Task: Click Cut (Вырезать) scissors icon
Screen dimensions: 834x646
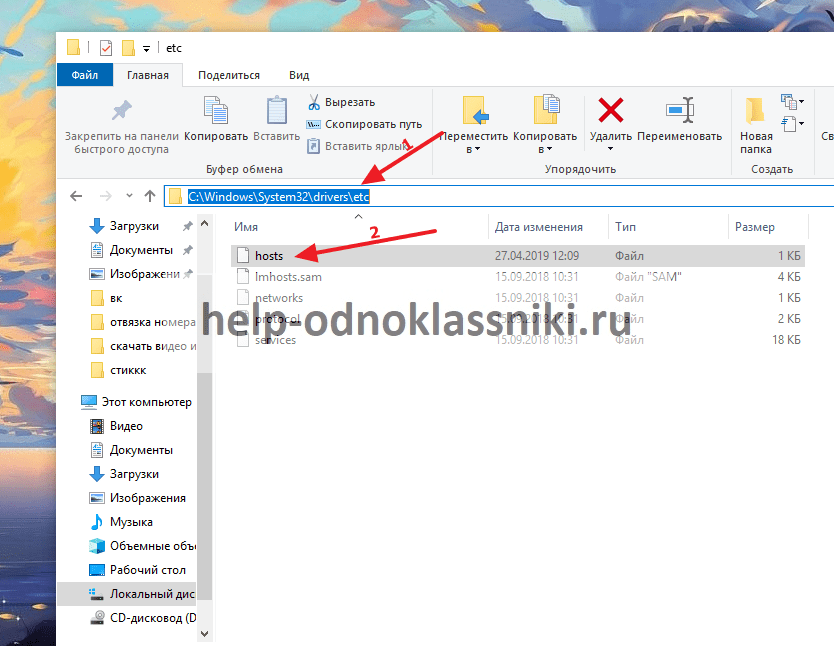Action: pyautogui.click(x=314, y=102)
